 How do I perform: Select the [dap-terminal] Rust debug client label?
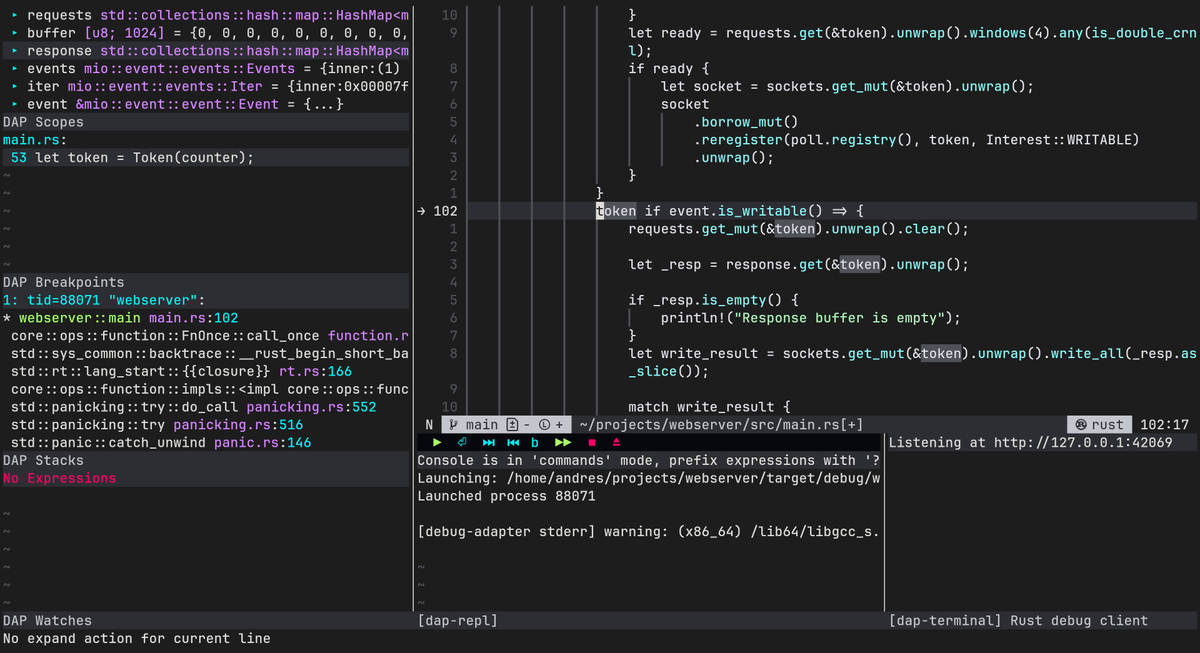pos(1018,621)
